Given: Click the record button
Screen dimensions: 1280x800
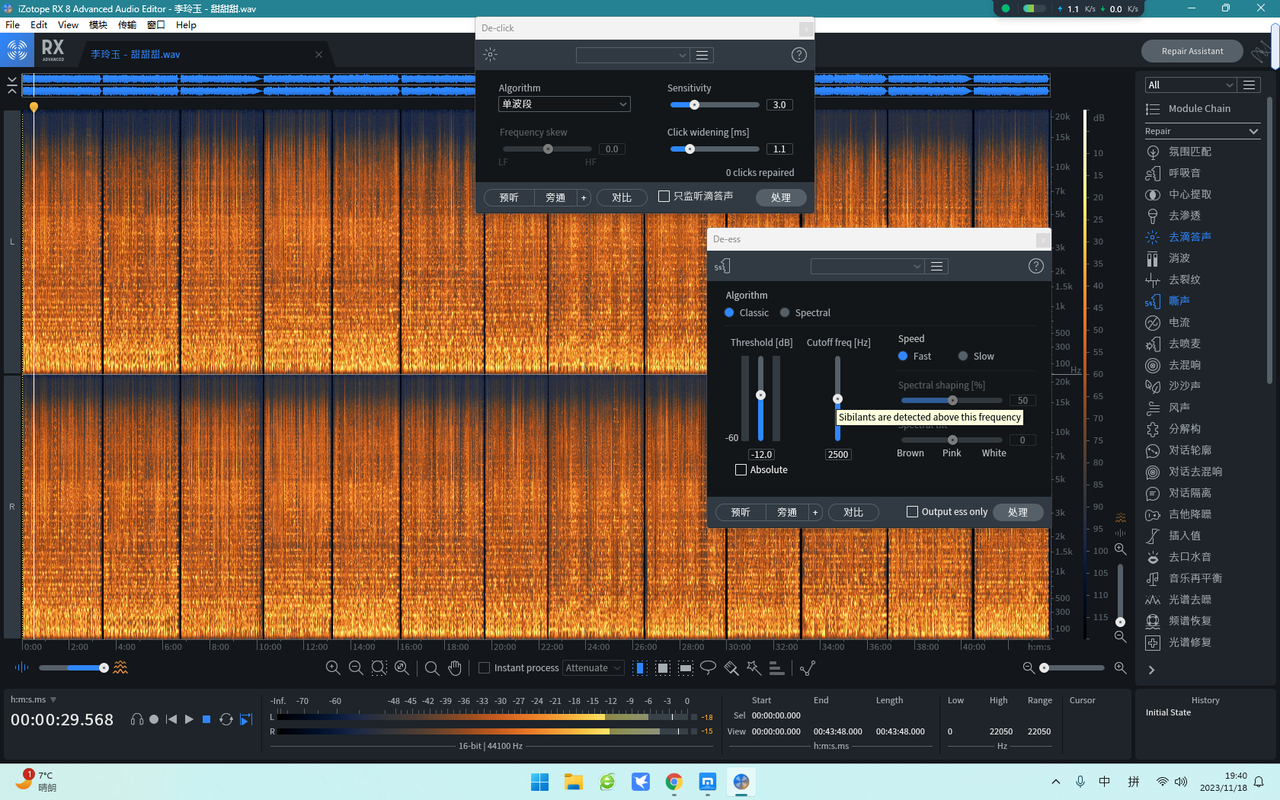Looking at the screenshot, I should click(x=154, y=719).
